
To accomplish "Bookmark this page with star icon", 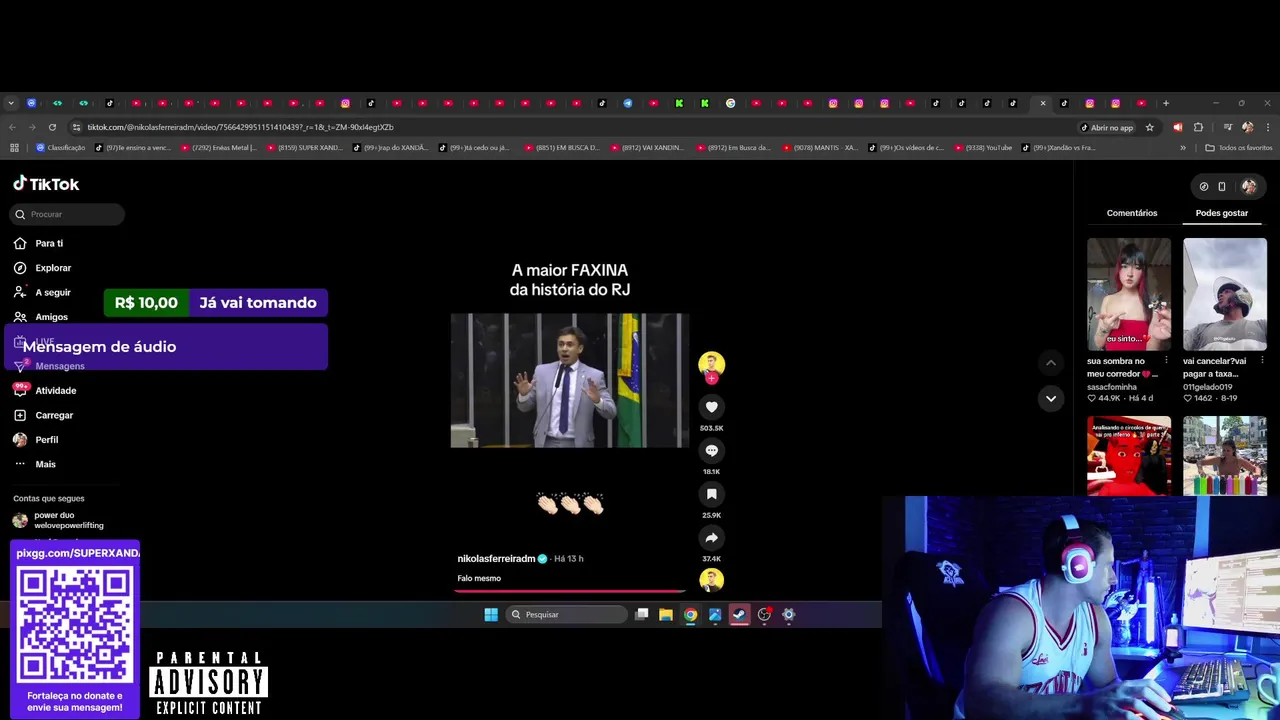I will (1150, 127).
